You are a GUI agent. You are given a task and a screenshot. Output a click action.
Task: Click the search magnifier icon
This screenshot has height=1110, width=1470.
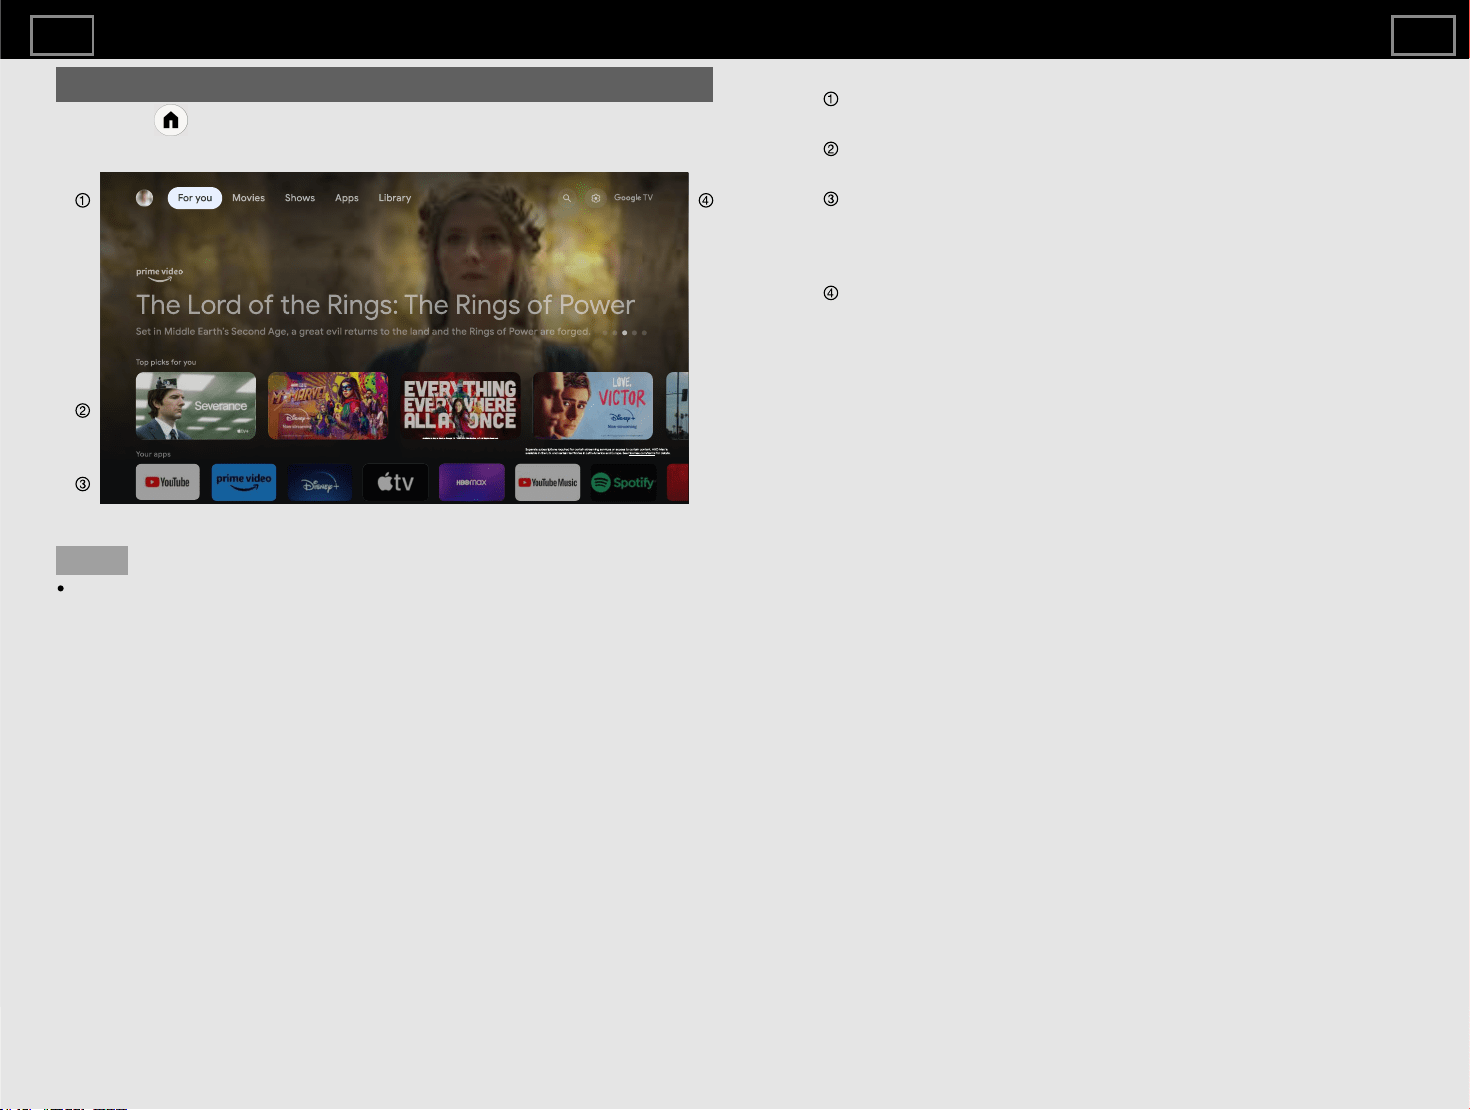(567, 198)
